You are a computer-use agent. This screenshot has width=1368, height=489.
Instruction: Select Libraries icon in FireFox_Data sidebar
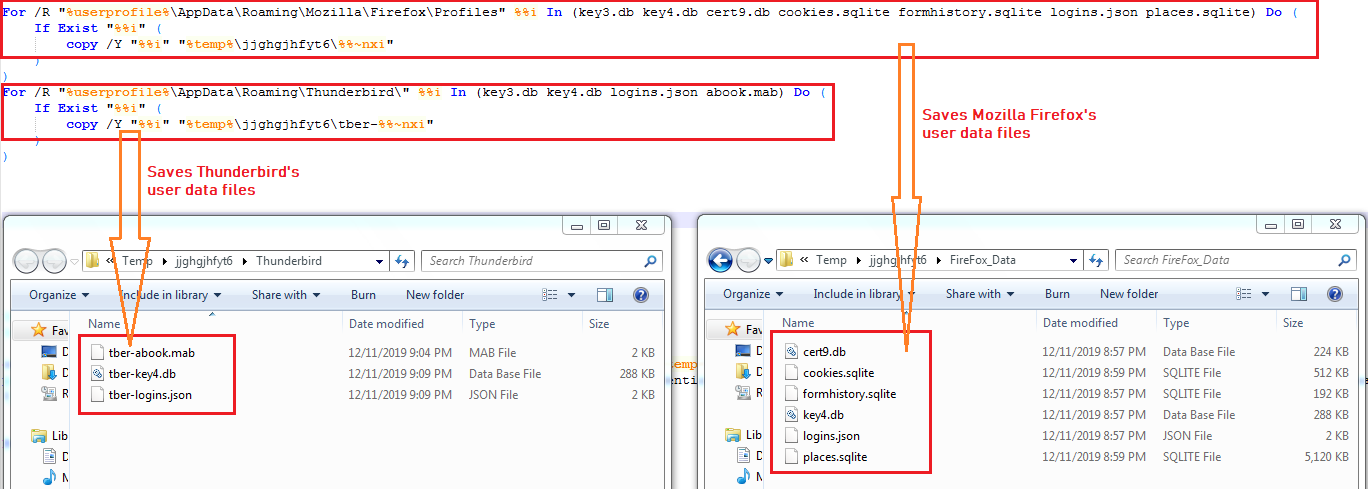click(x=733, y=436)
